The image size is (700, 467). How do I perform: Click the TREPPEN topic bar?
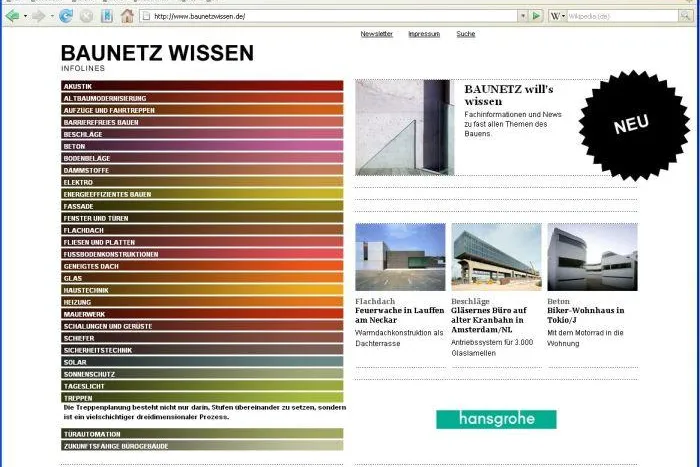pyautogui.click(x=202, y=398)
